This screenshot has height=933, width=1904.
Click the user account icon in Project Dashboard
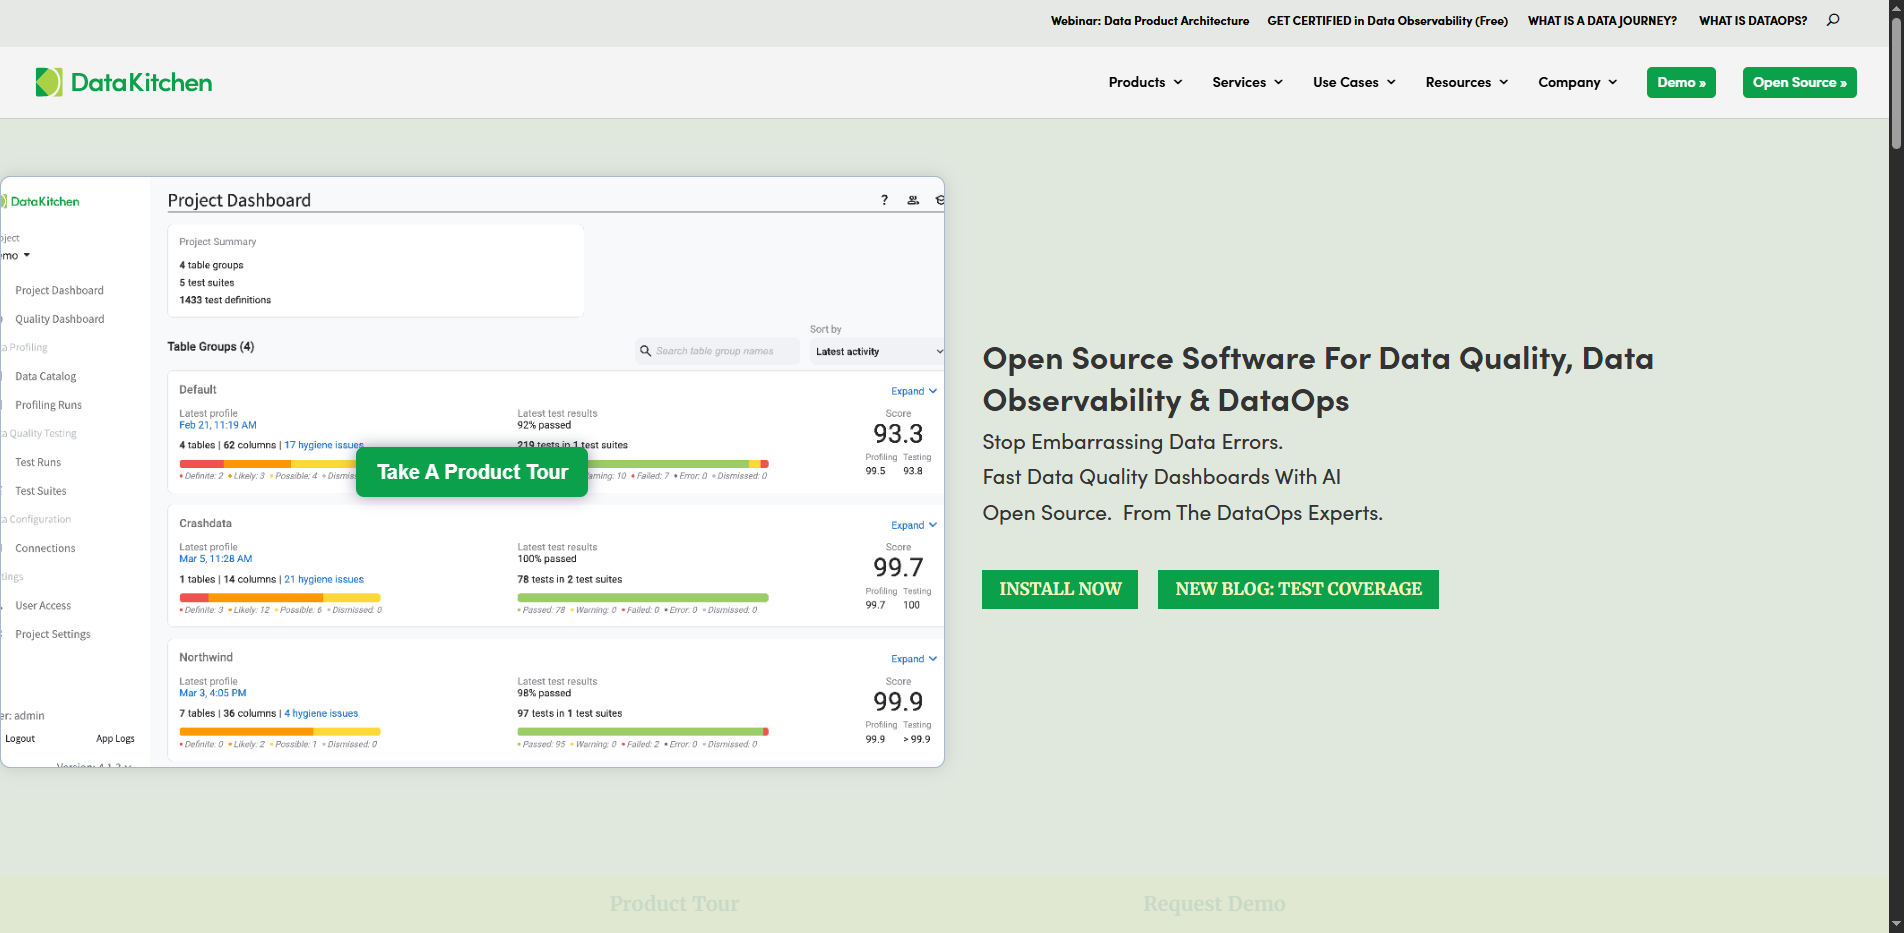[913, 200]
